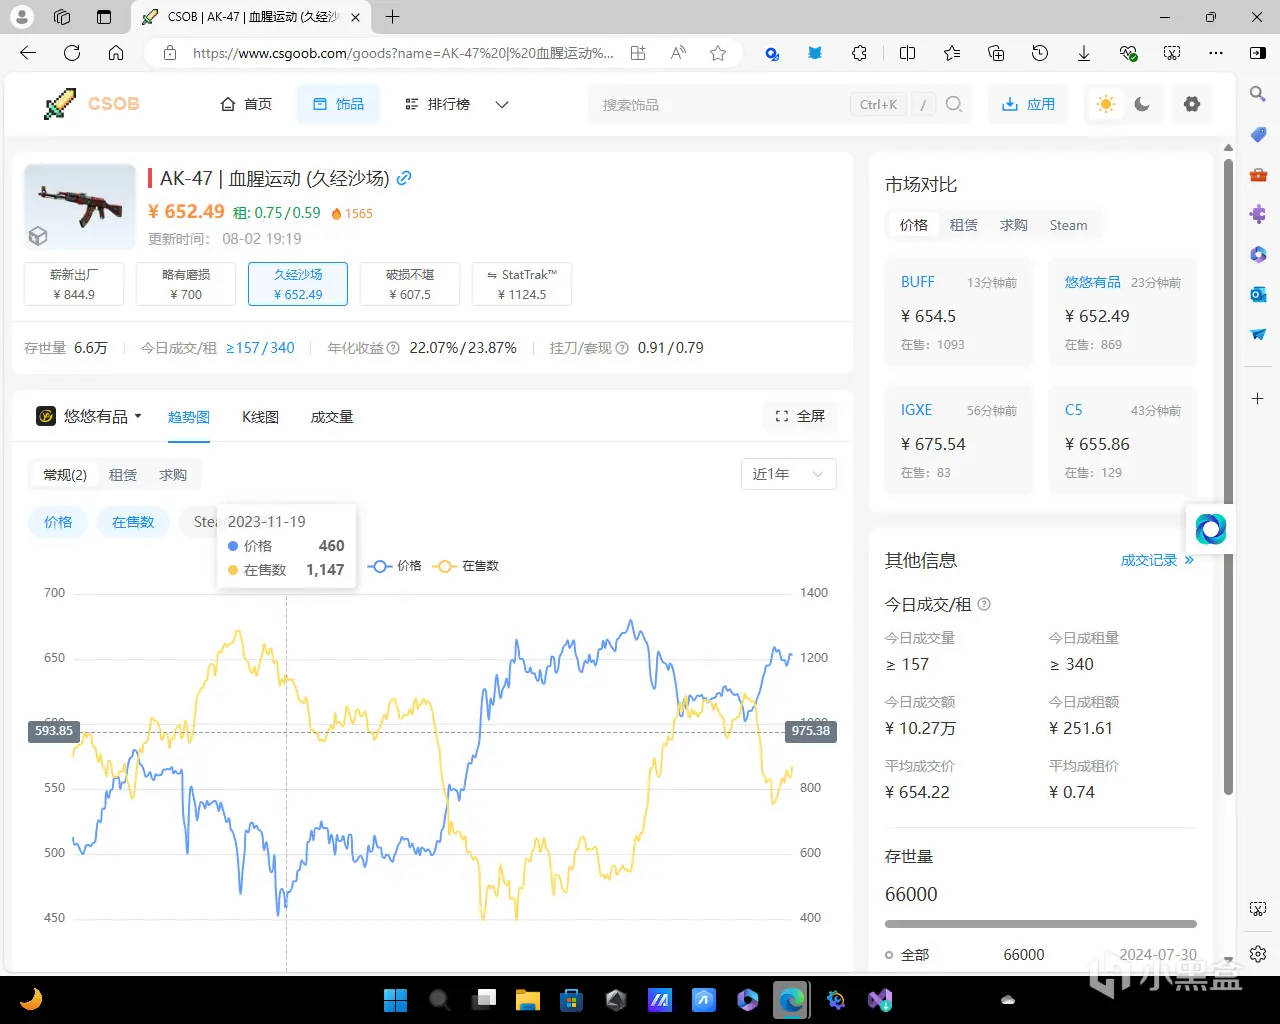
Task: Select the 价格 tab in 市场对比
Action: point(914,225)
